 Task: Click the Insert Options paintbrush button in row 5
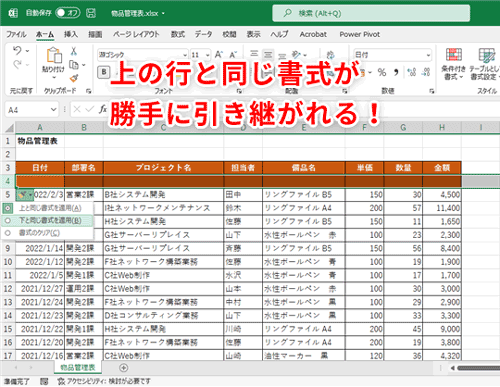click(25, 195)
